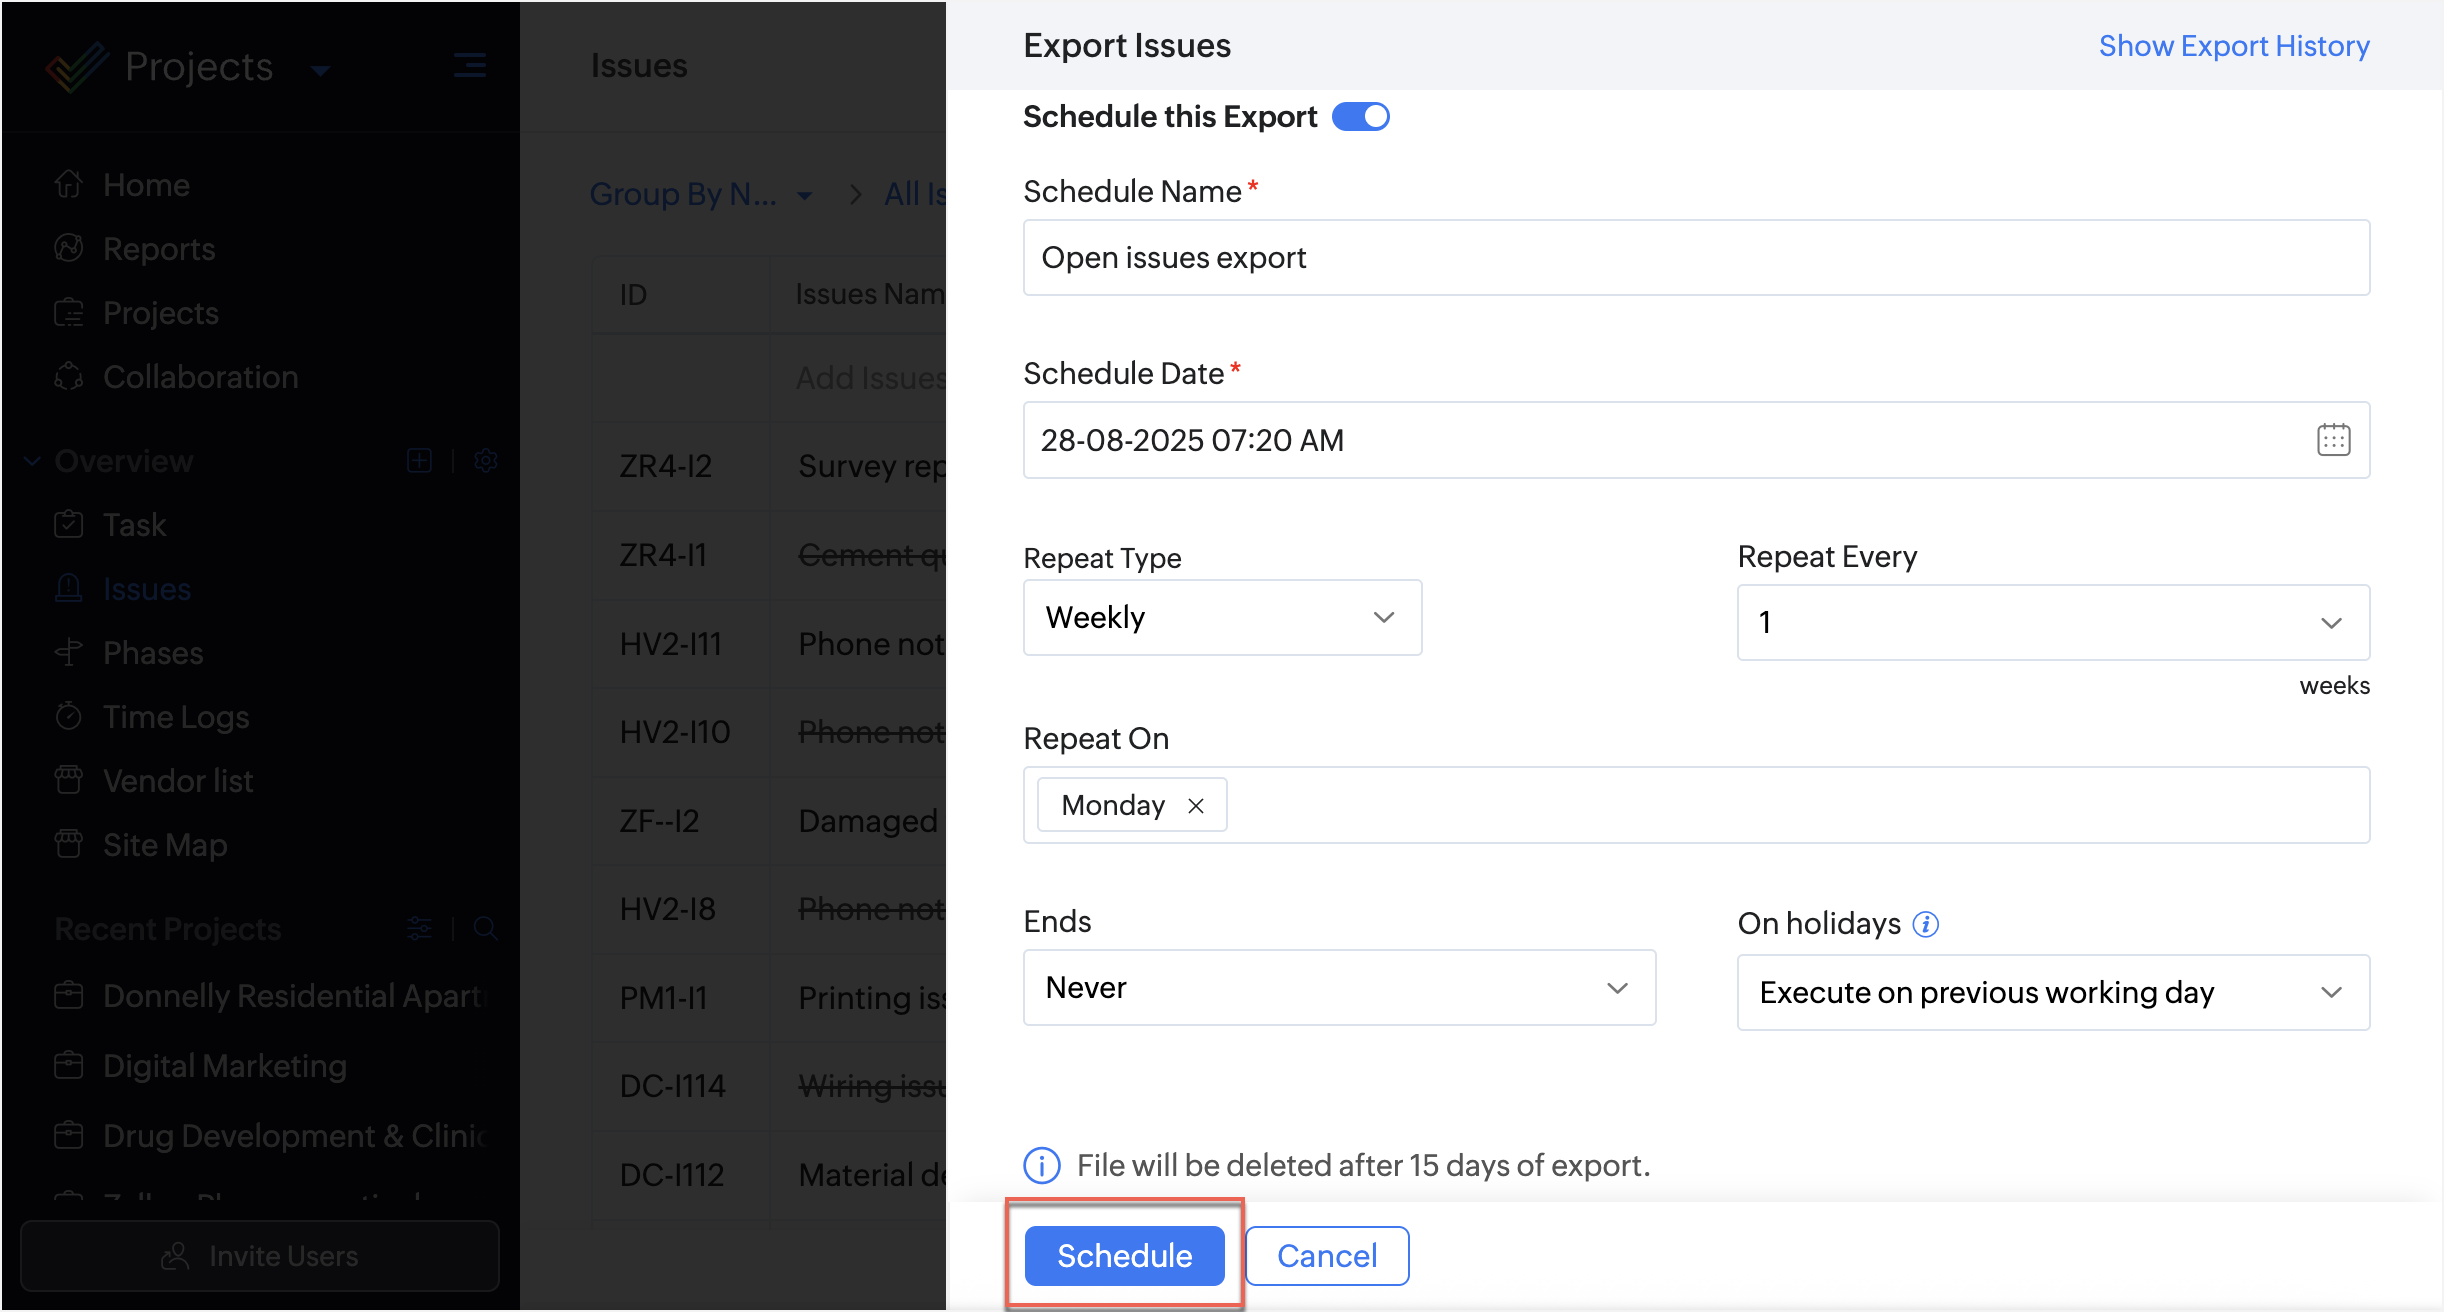The width and height of the screenshot is (2444, 1312).
Task: Expand the Repeat Every dropdown
Action: click(x=2053, y=623)
